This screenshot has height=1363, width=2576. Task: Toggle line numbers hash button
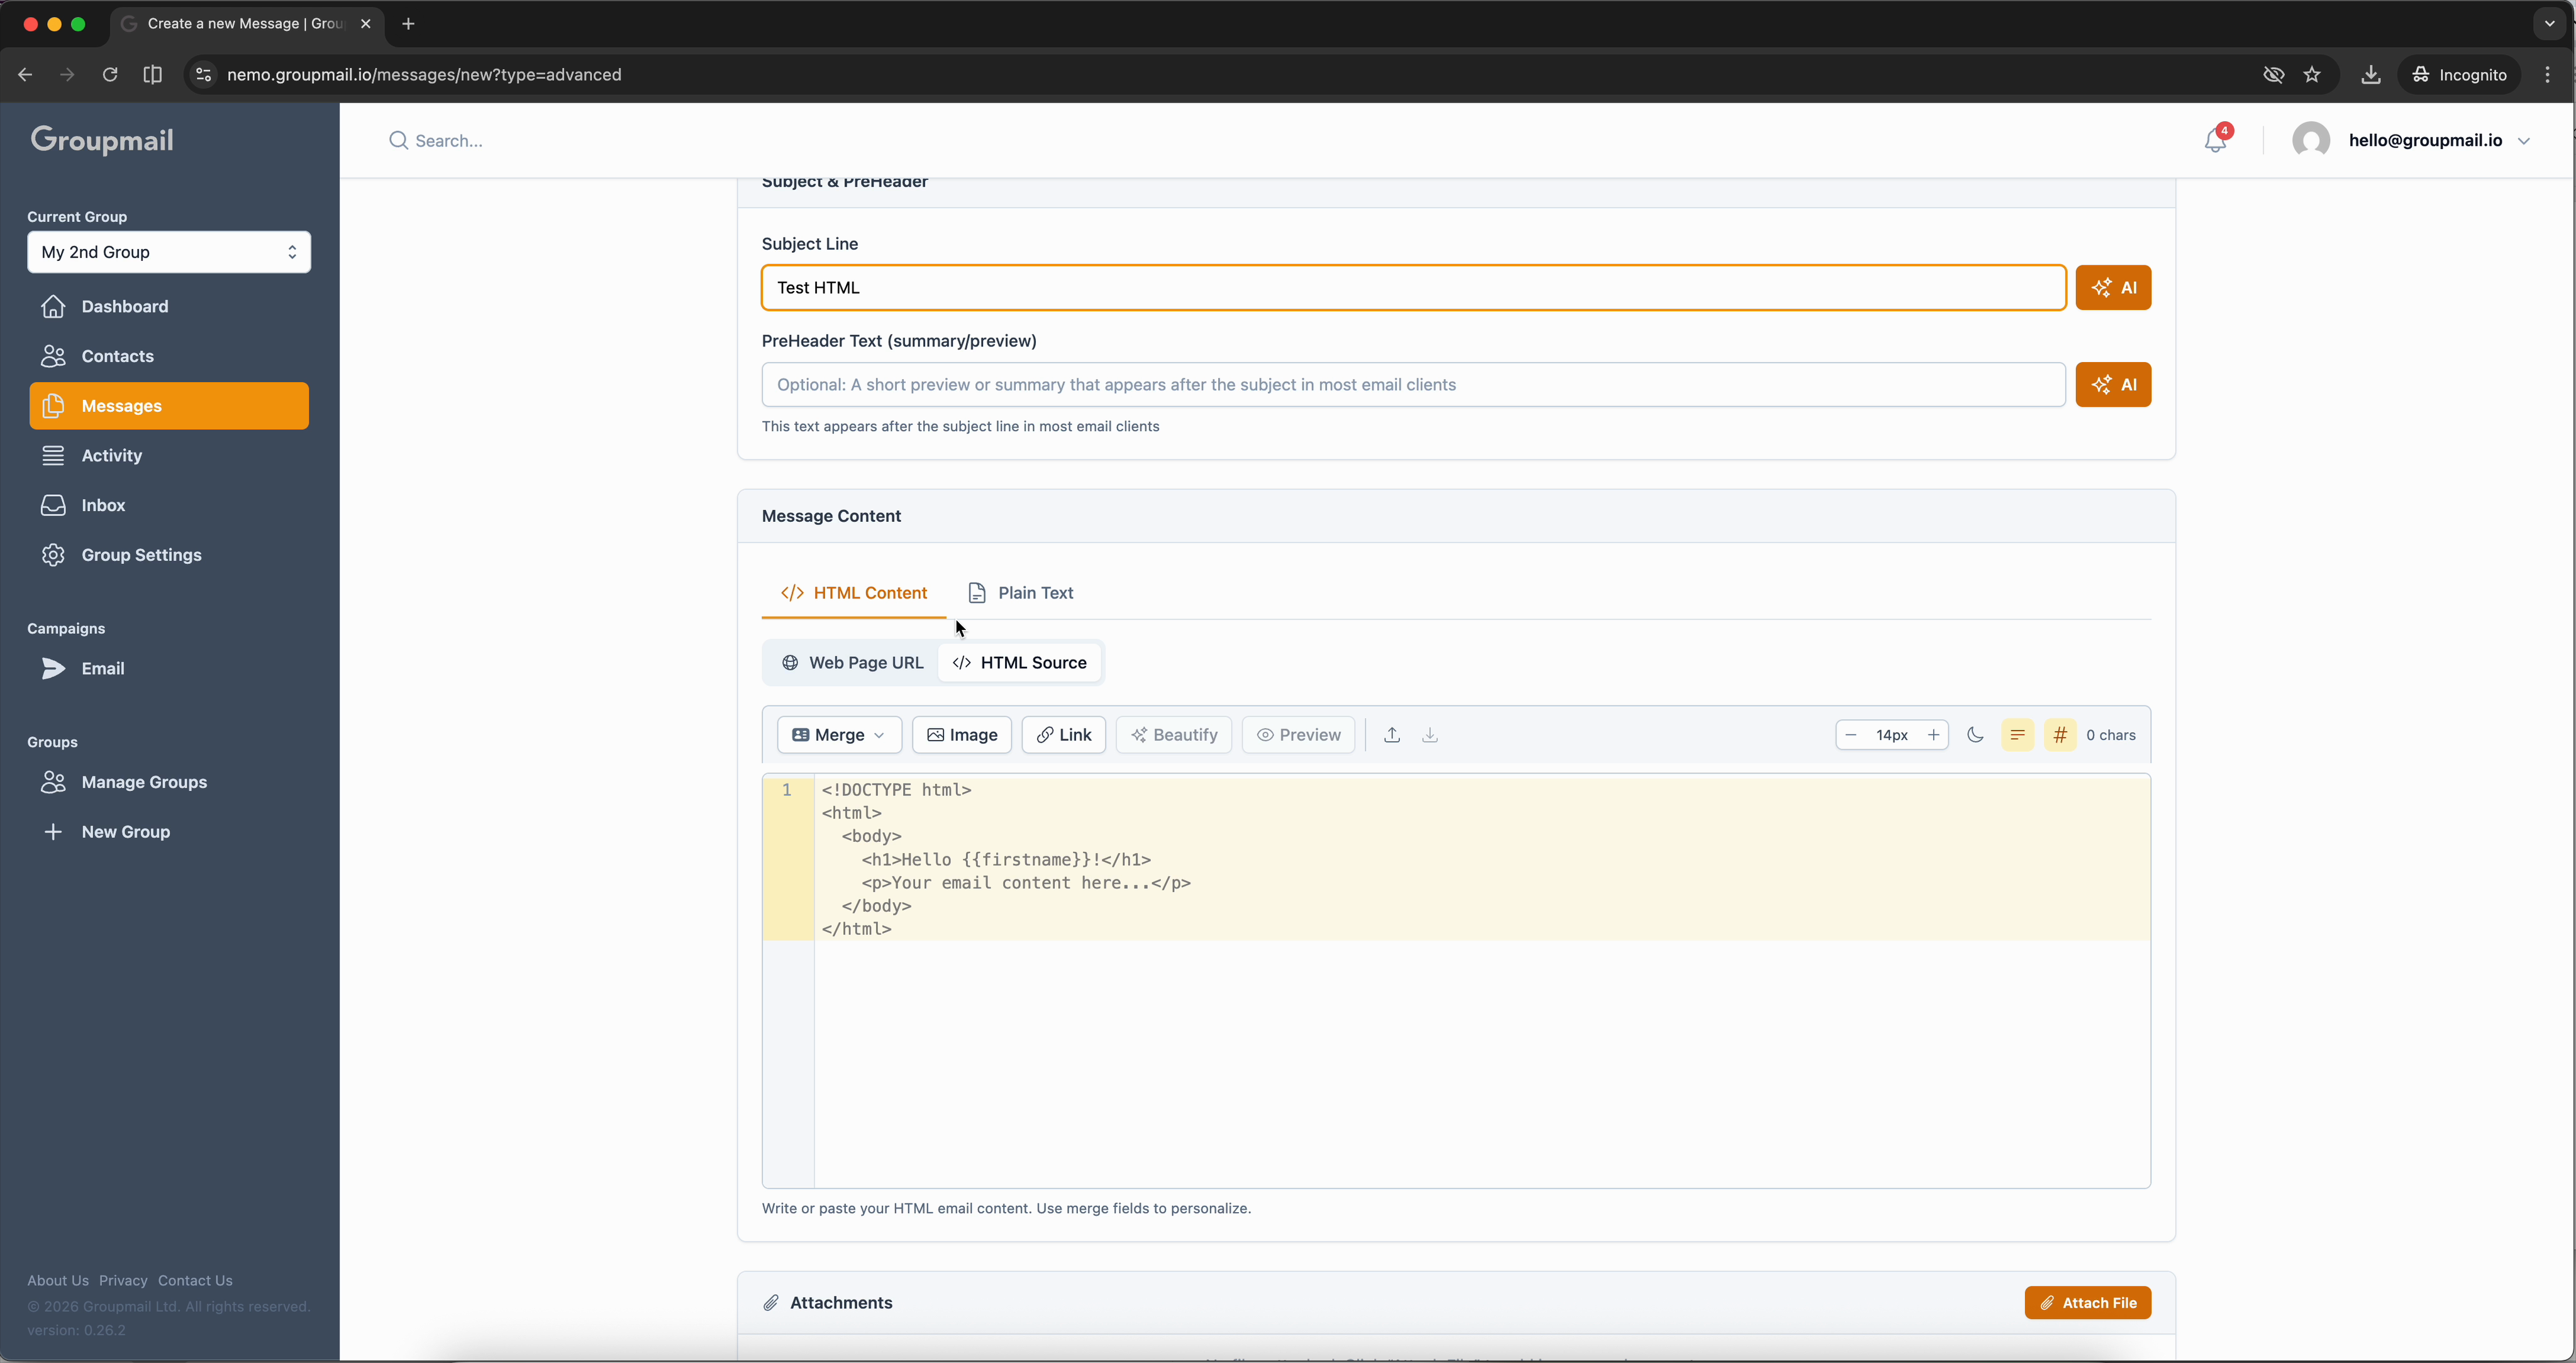click(2059, 735)
